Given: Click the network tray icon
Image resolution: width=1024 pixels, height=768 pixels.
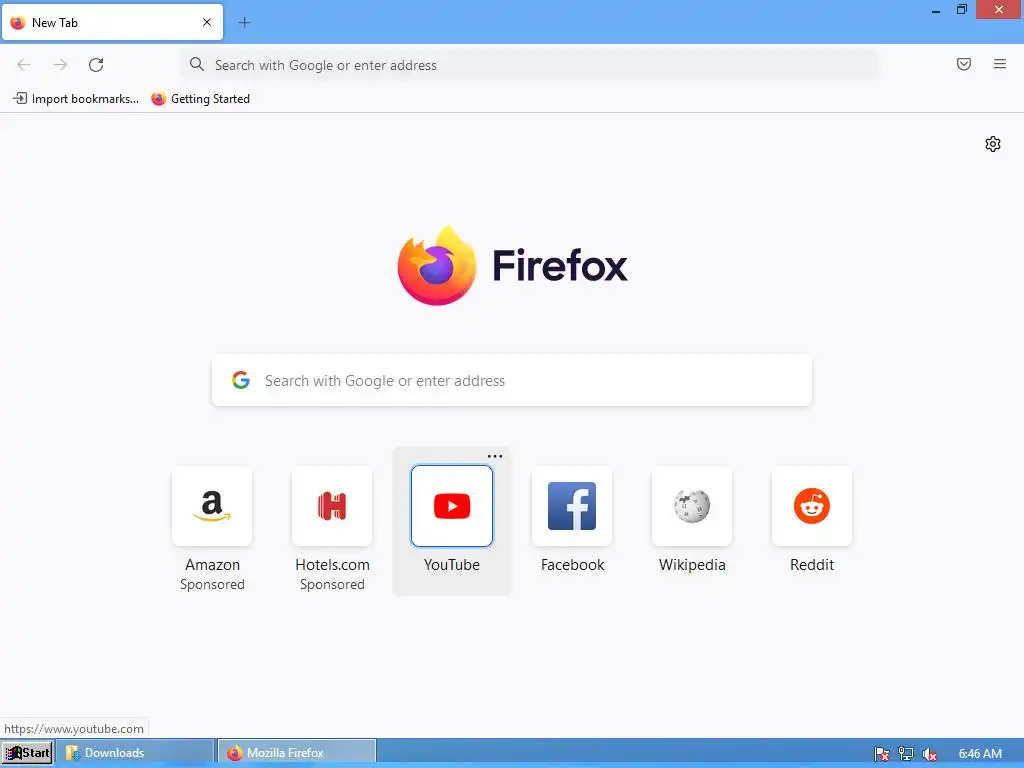Looking at the screenshot, I should coord(906,754).
